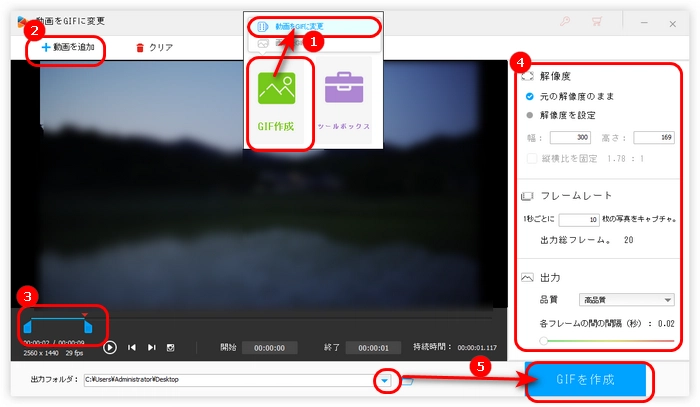Click the 出力総フレーム value 20
Image resolution: width=700 pixels, height=407 pixels.
[629, 240]
